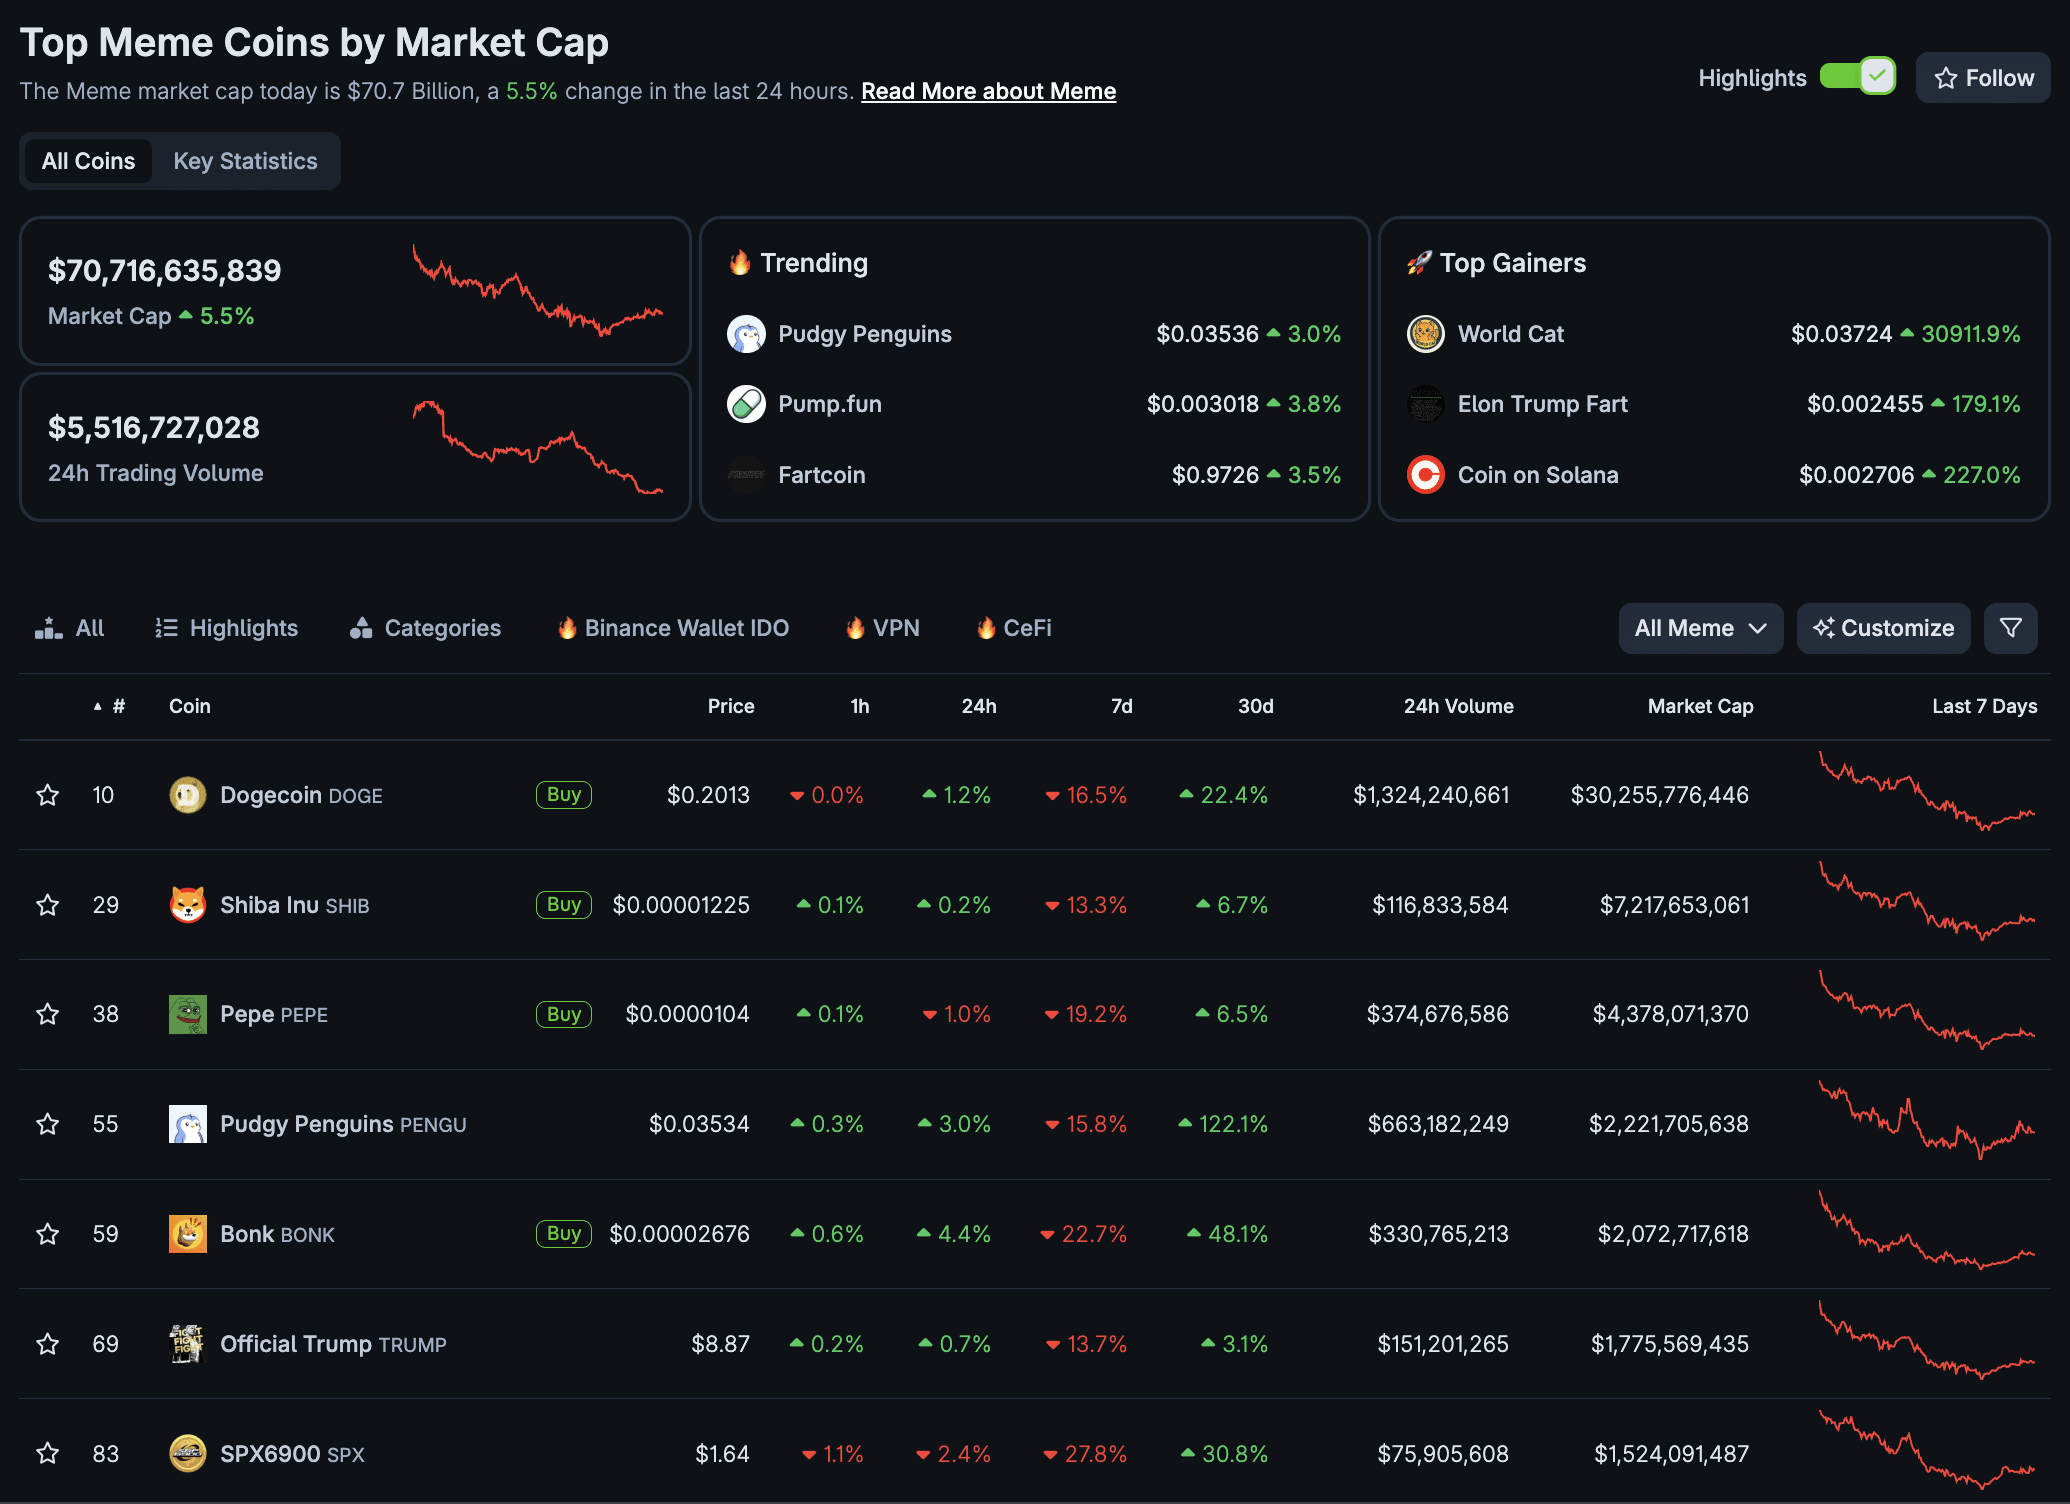The width and height of the screenshot is (2070, 1504).
Task: Click the rocket icon beside Top Gainers
Action: [x=1420, y=262]
